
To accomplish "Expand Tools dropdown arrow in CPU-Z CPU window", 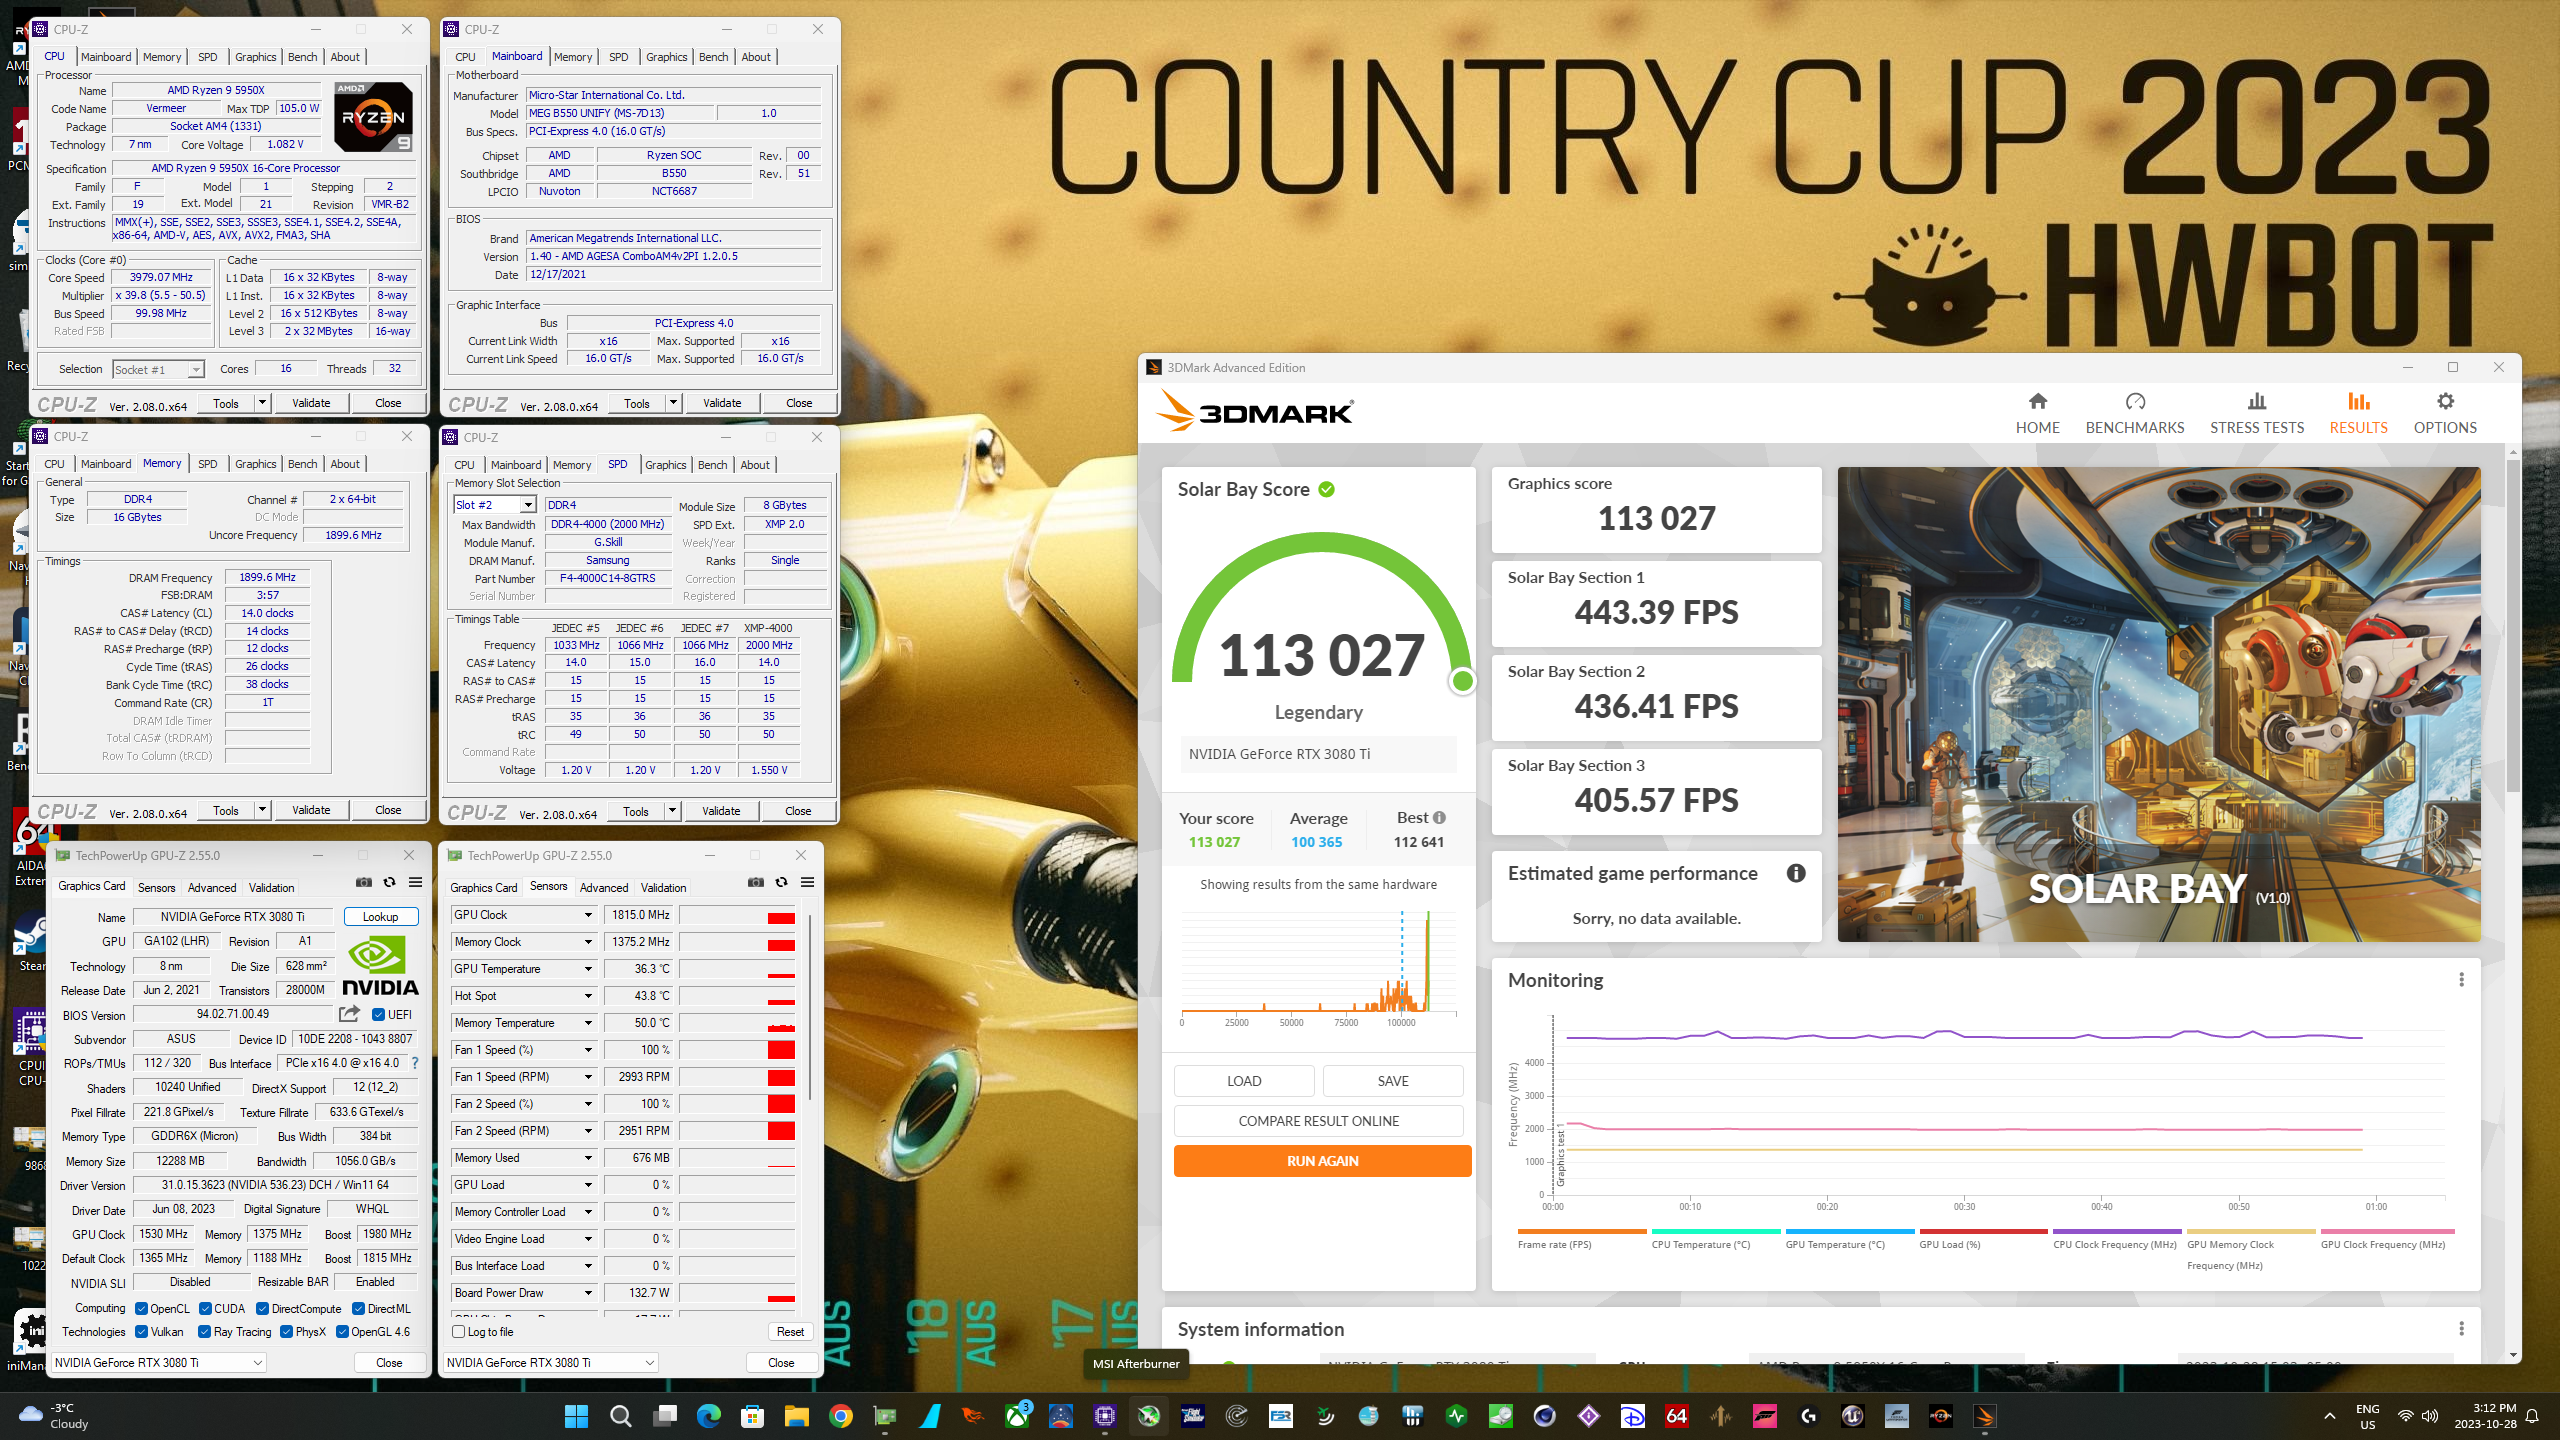I will tap(262, 403).
